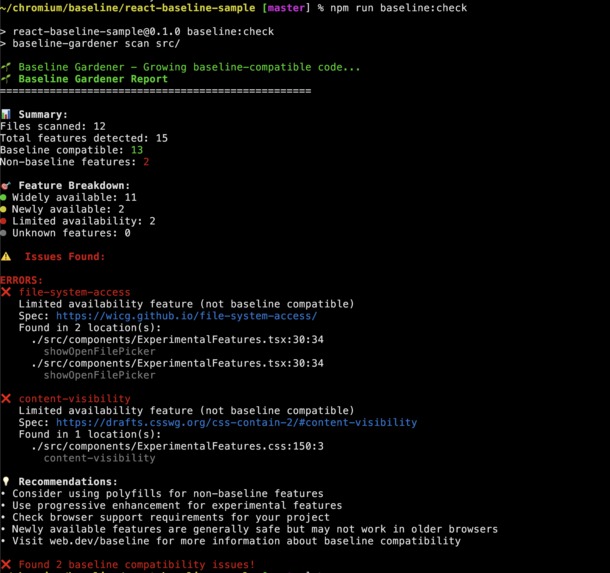Click the second ExperimentalFeatures.tsx:30:34 path
Screen dimensions: 610x573
177,363
